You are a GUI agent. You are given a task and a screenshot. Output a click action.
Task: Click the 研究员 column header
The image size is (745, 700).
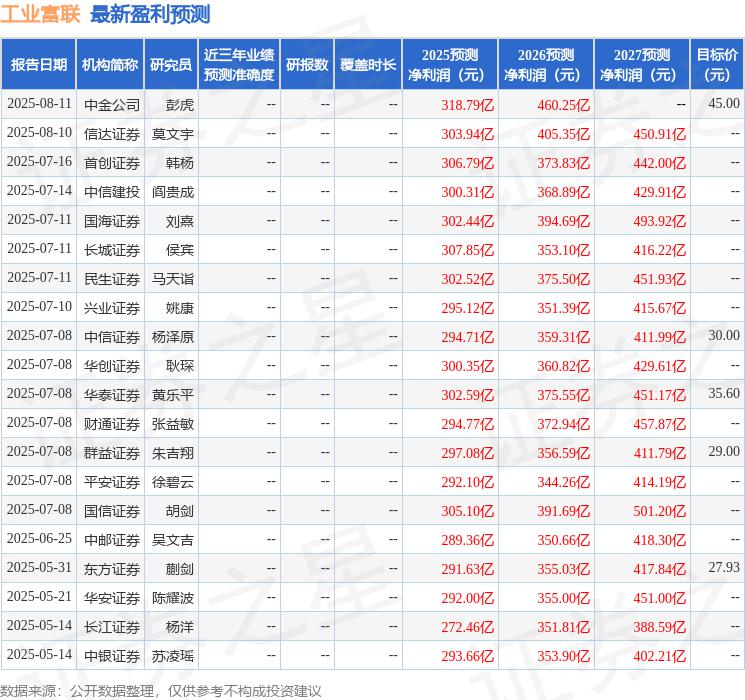coord(171,65)
